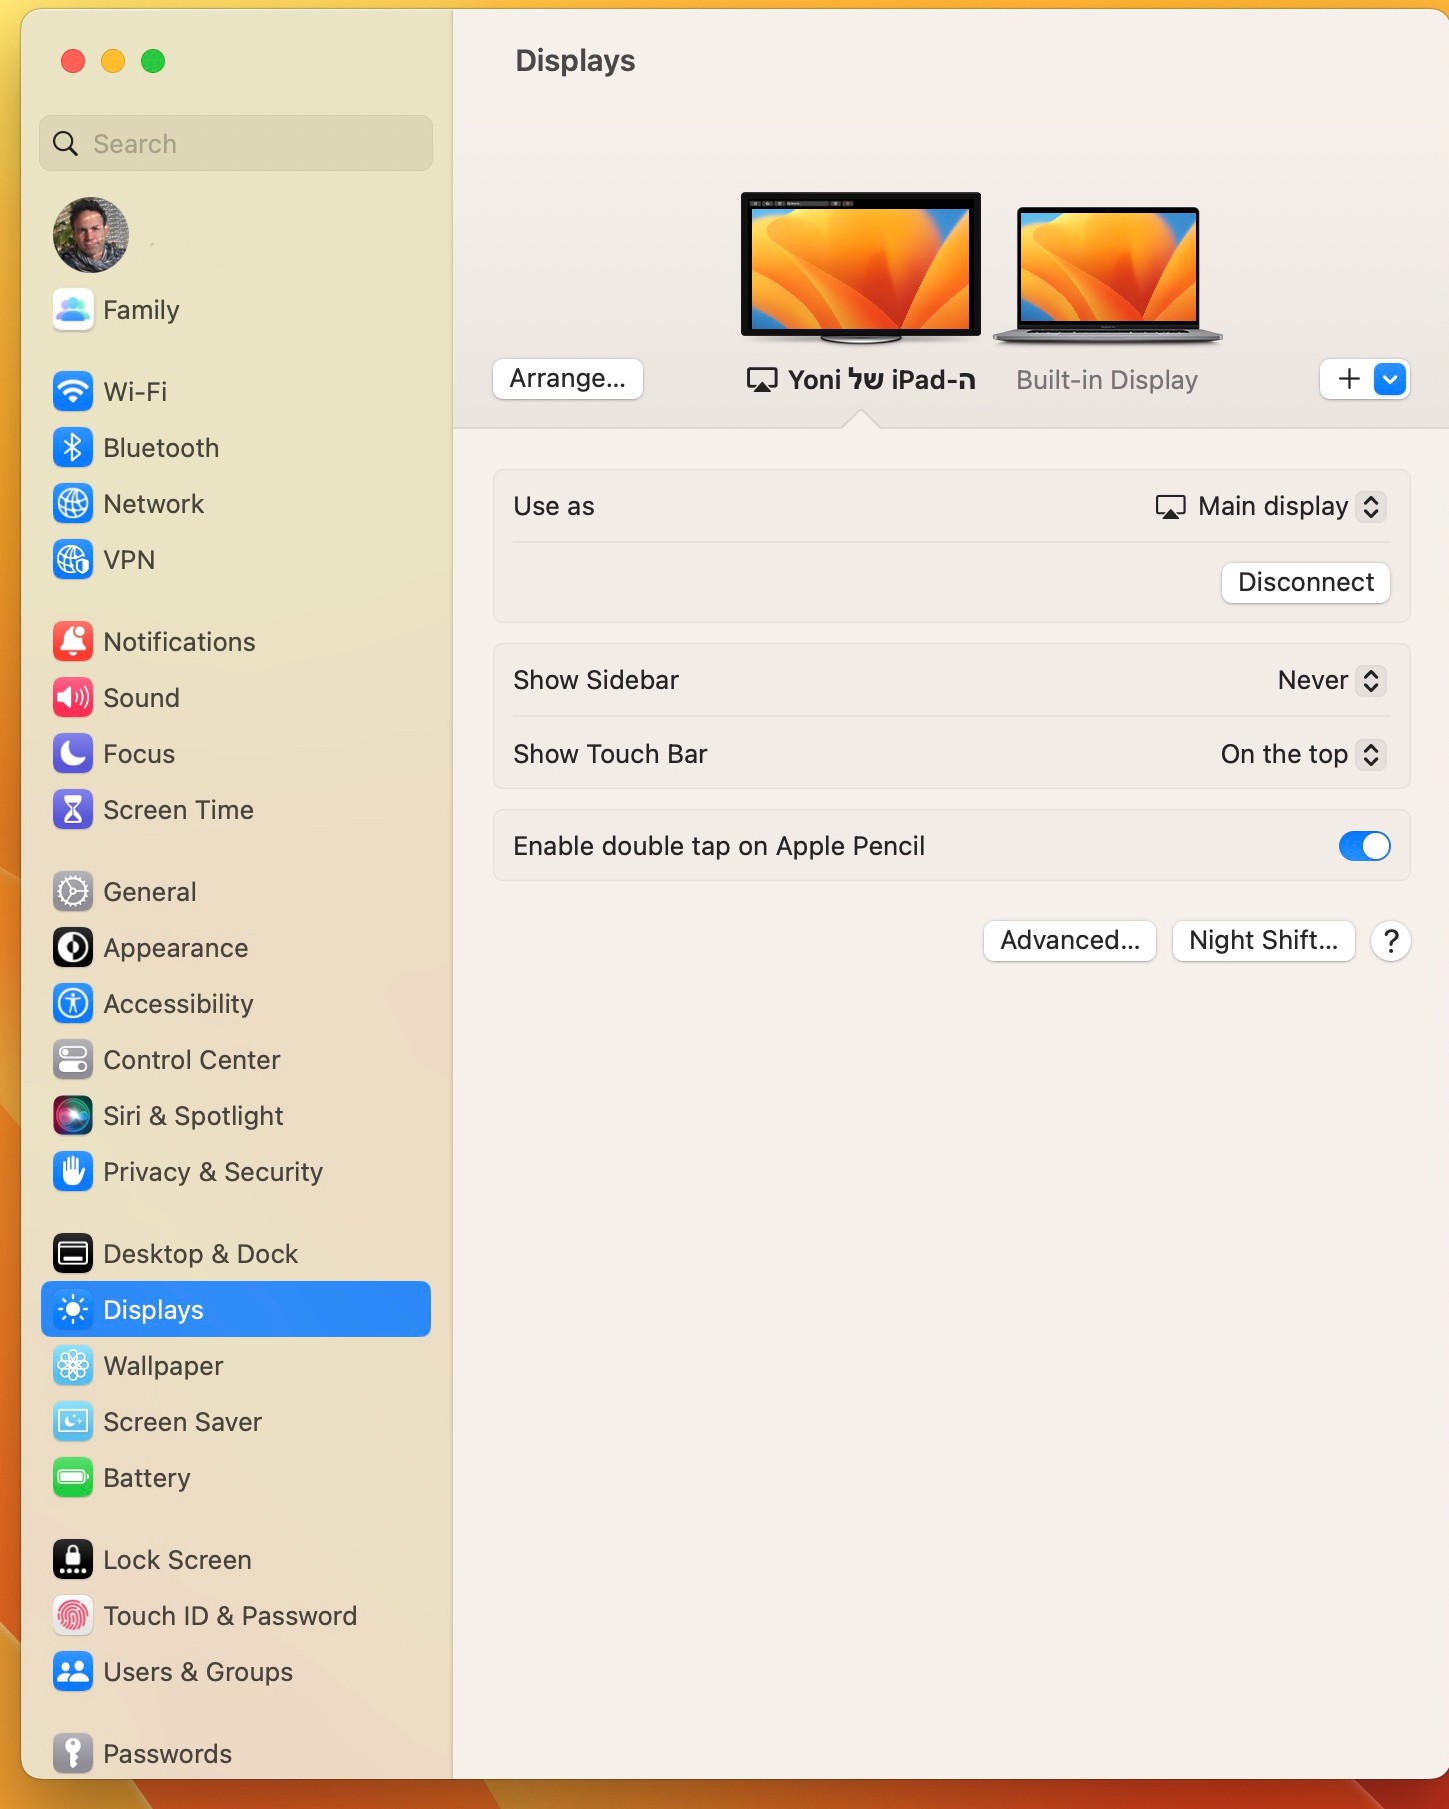Click the Screen Saver icon

(73, 1422)
